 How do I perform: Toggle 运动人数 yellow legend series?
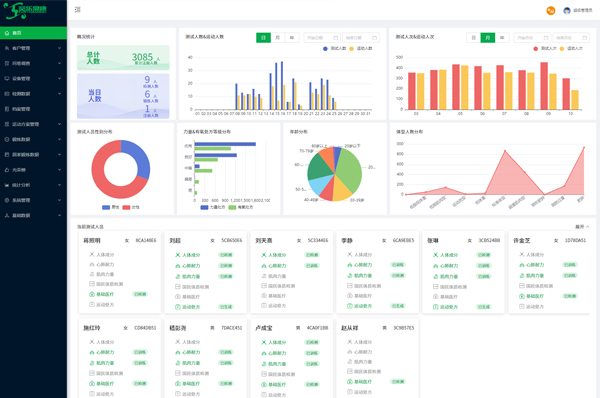click(x=360, y=49)
